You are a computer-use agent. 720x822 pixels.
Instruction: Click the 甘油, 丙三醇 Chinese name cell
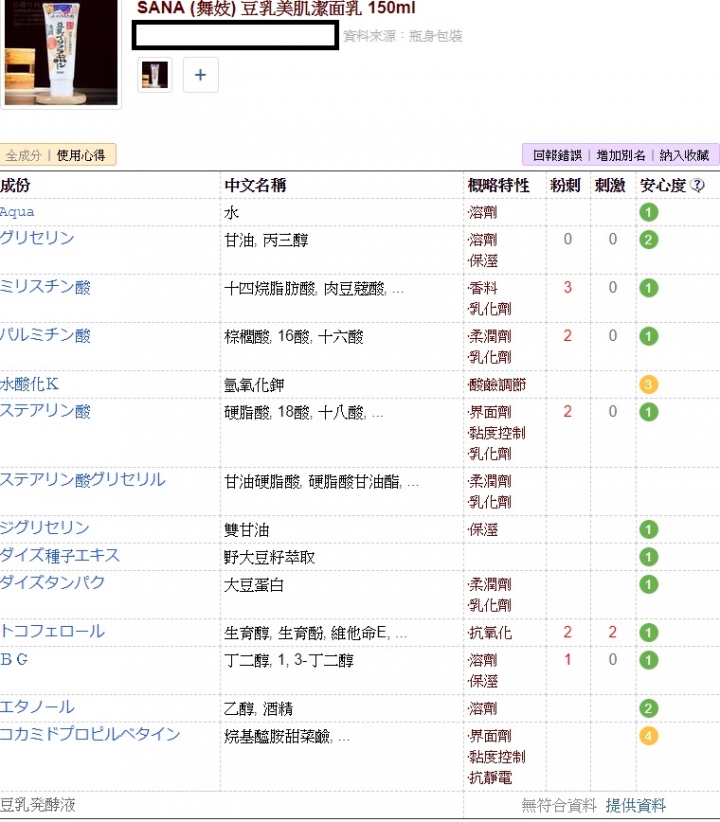coord(266,240)
